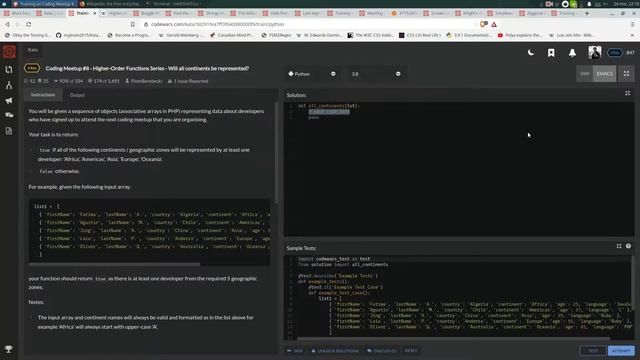This screenshot has width=640, height=360.
Task: Click the browser reload button
Action: 28,24
